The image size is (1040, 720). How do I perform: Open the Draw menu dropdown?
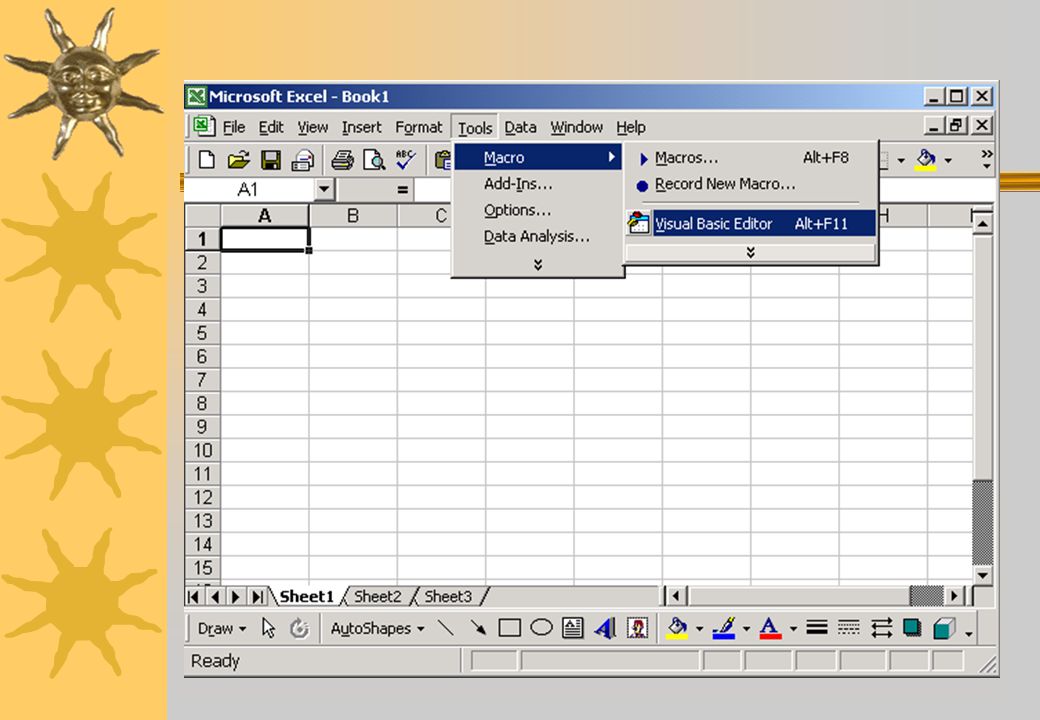(222, 629)
